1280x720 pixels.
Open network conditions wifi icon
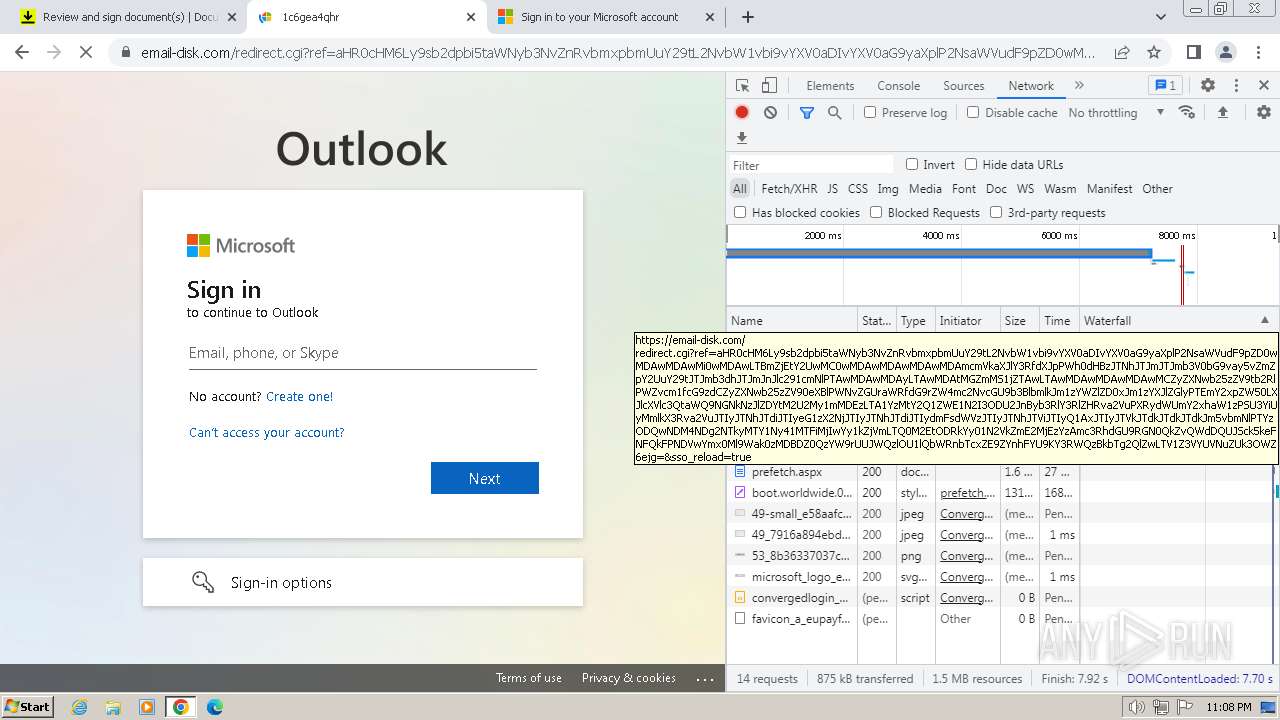tap(1187, 113)
